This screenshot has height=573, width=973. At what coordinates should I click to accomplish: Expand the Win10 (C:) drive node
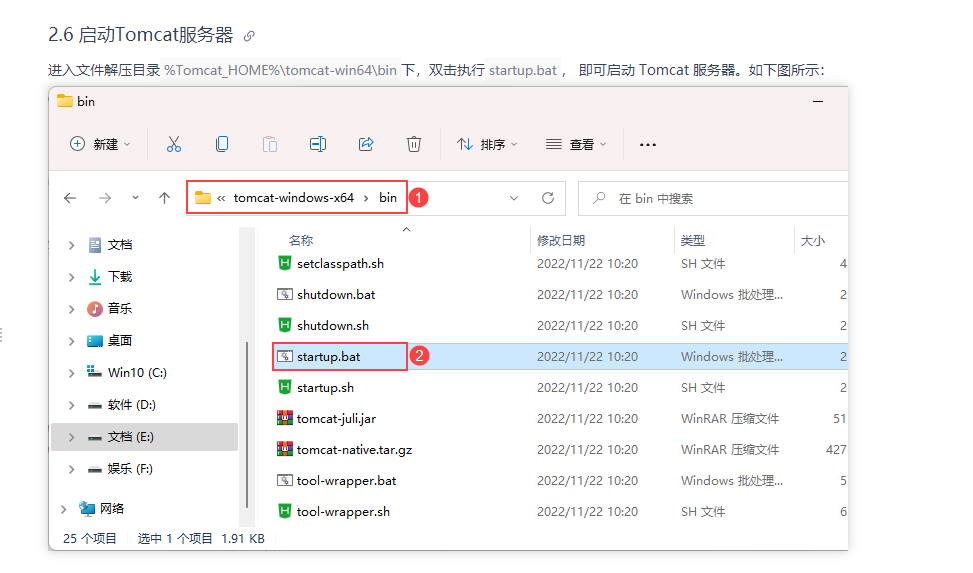[71, 373]
